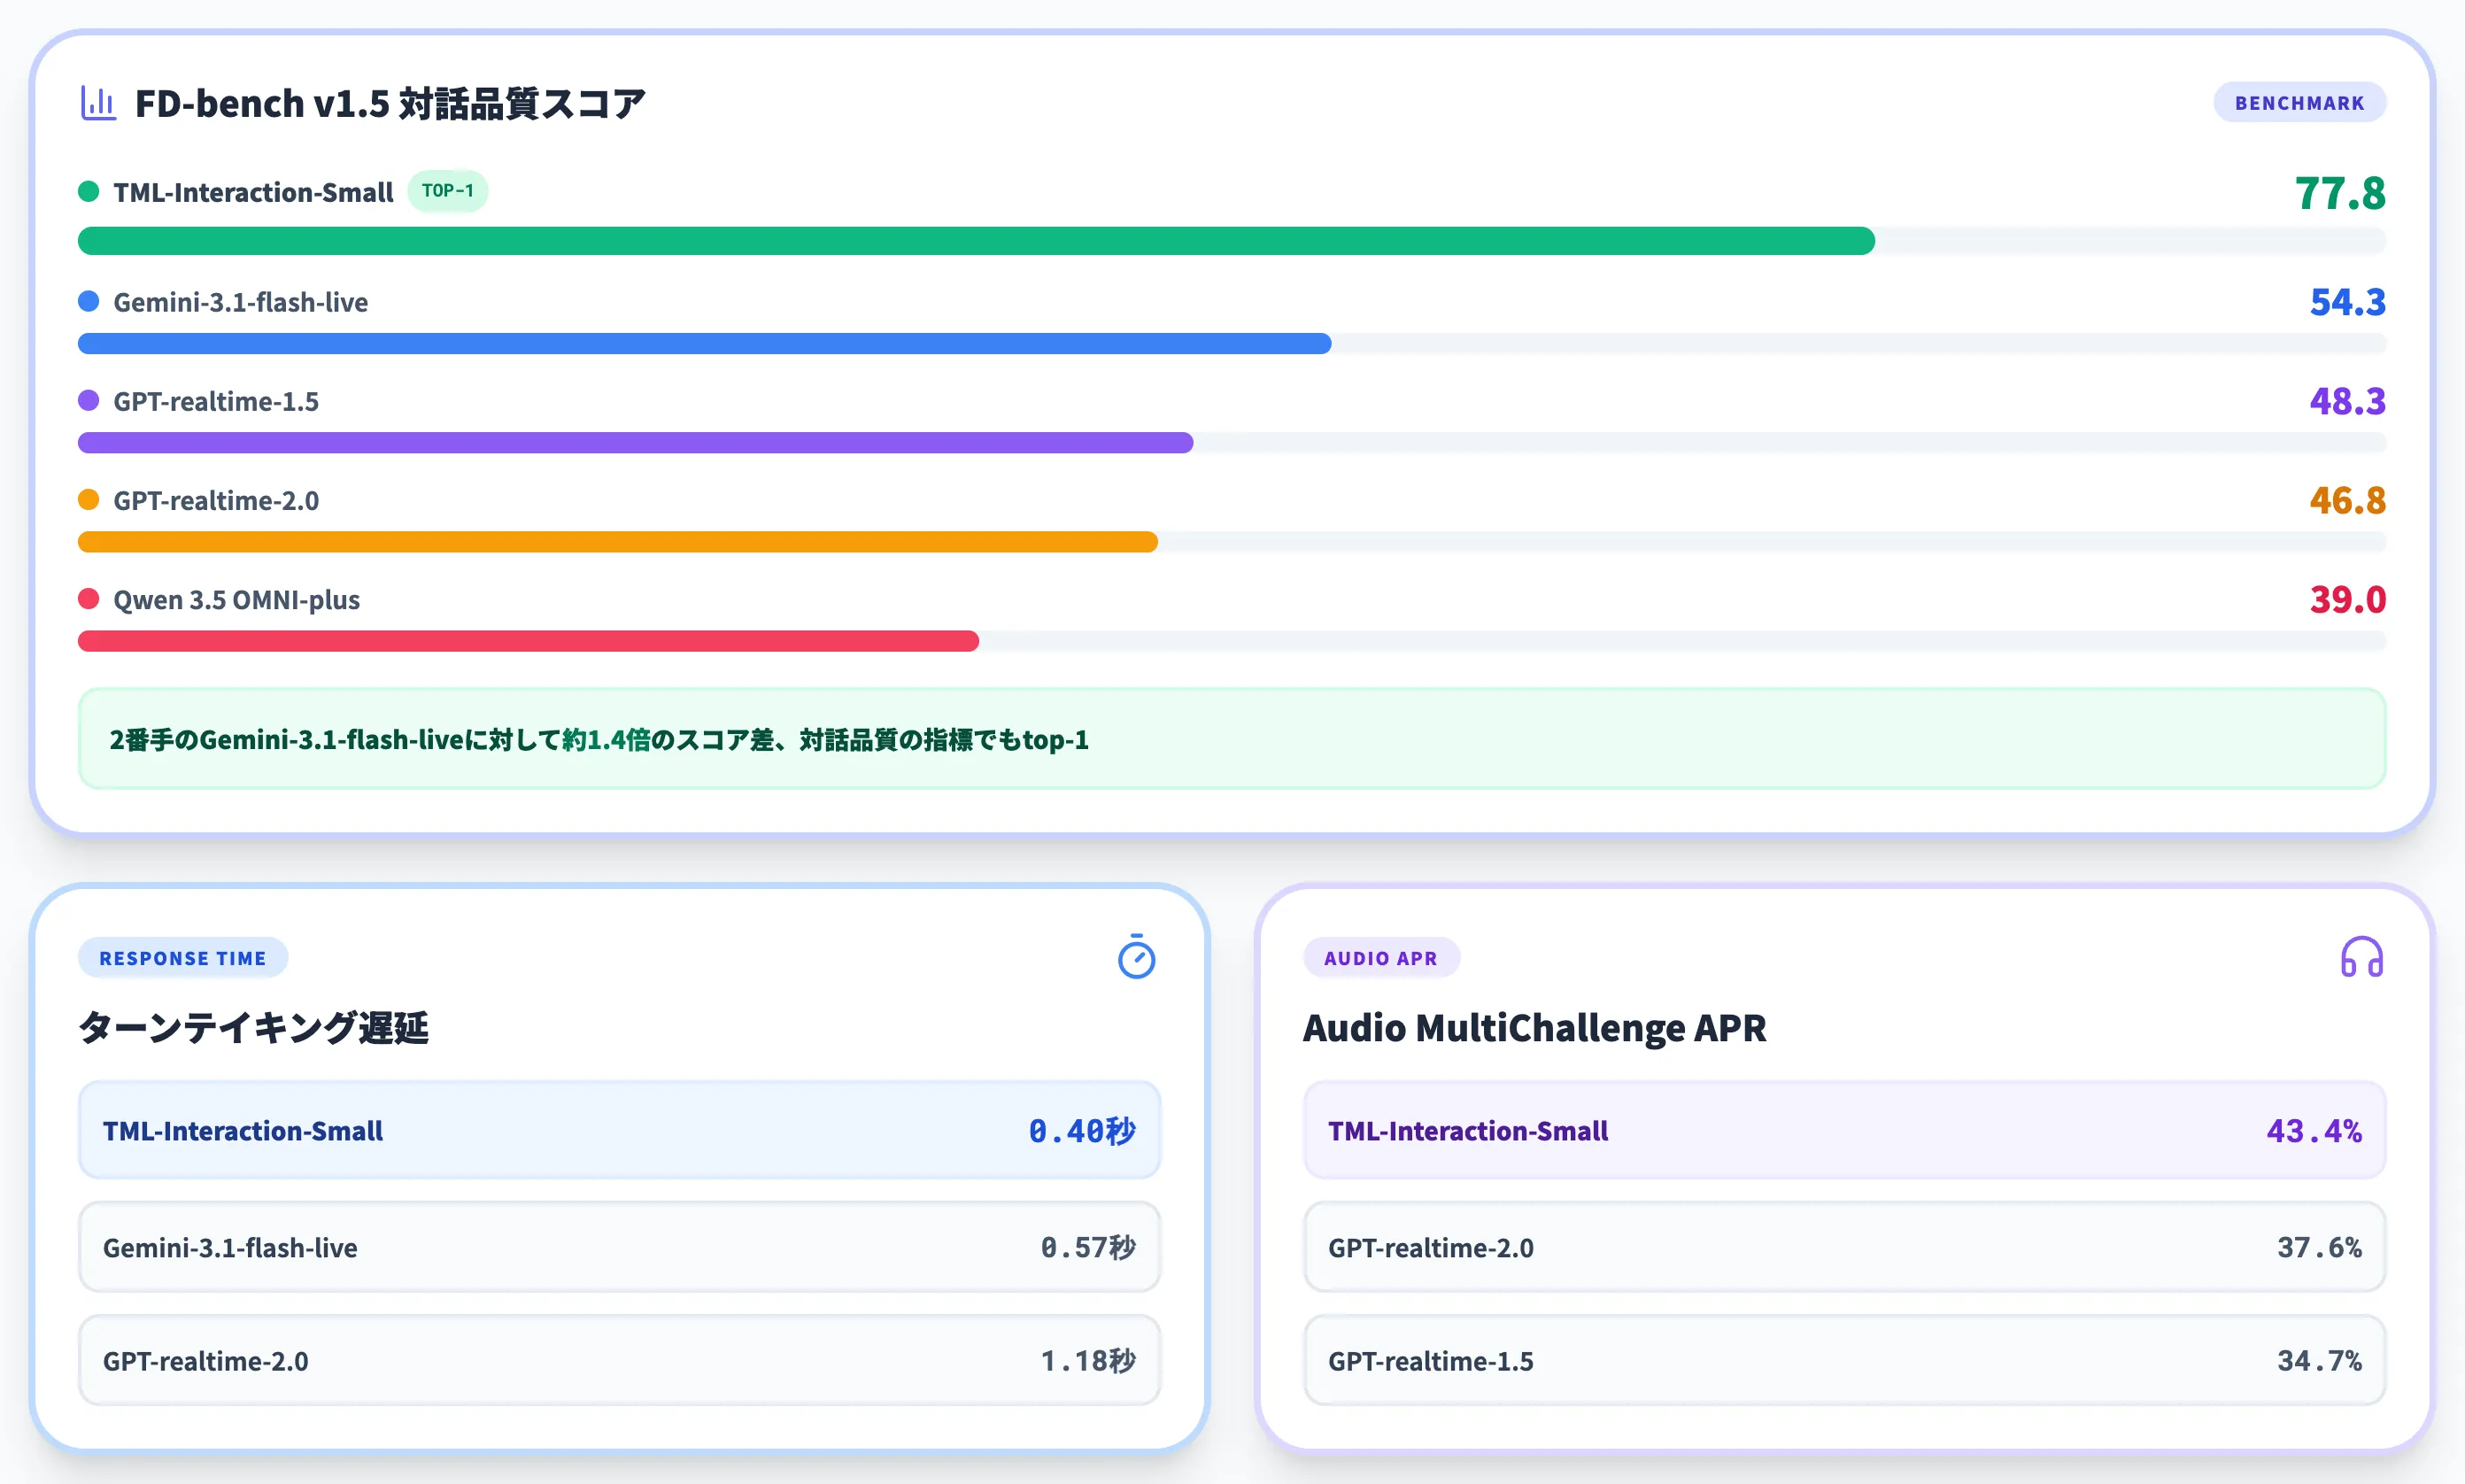Select the TML-Interaction-Small 0.40秒 row
The height and width of the screenshot is (1484, 2465).
pos(619,1130)
